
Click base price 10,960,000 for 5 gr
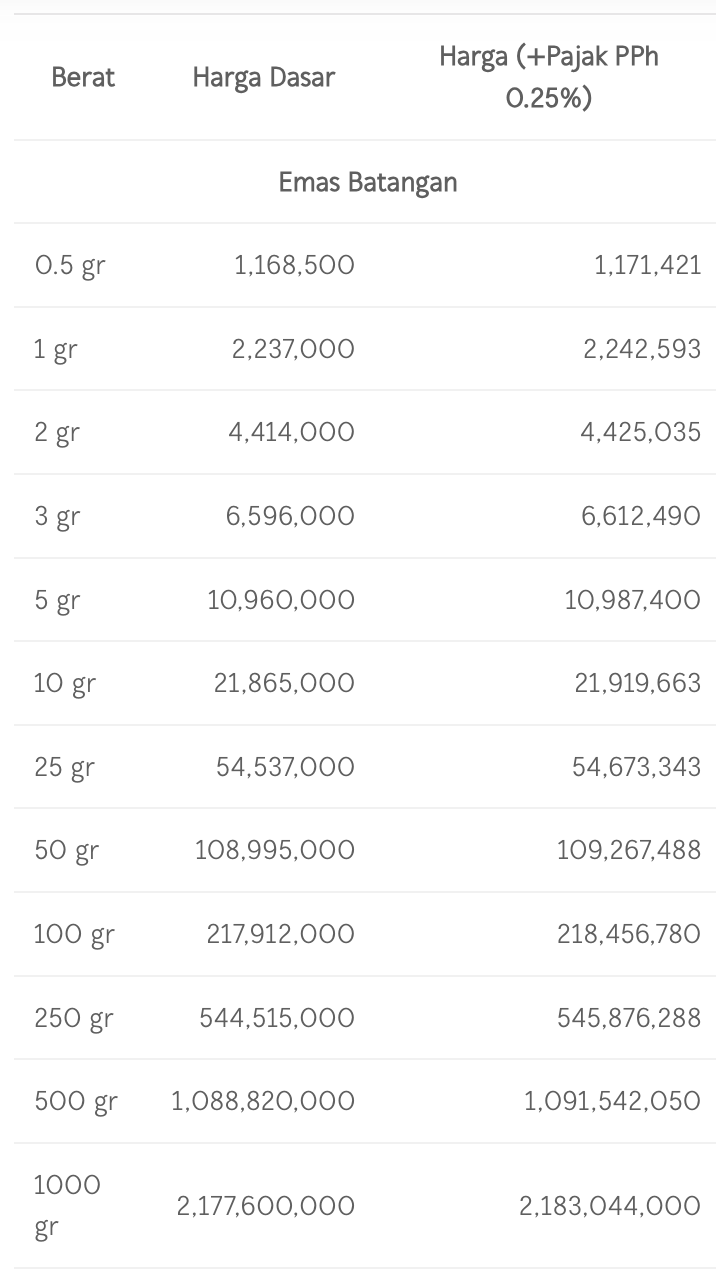pos(281,600)
